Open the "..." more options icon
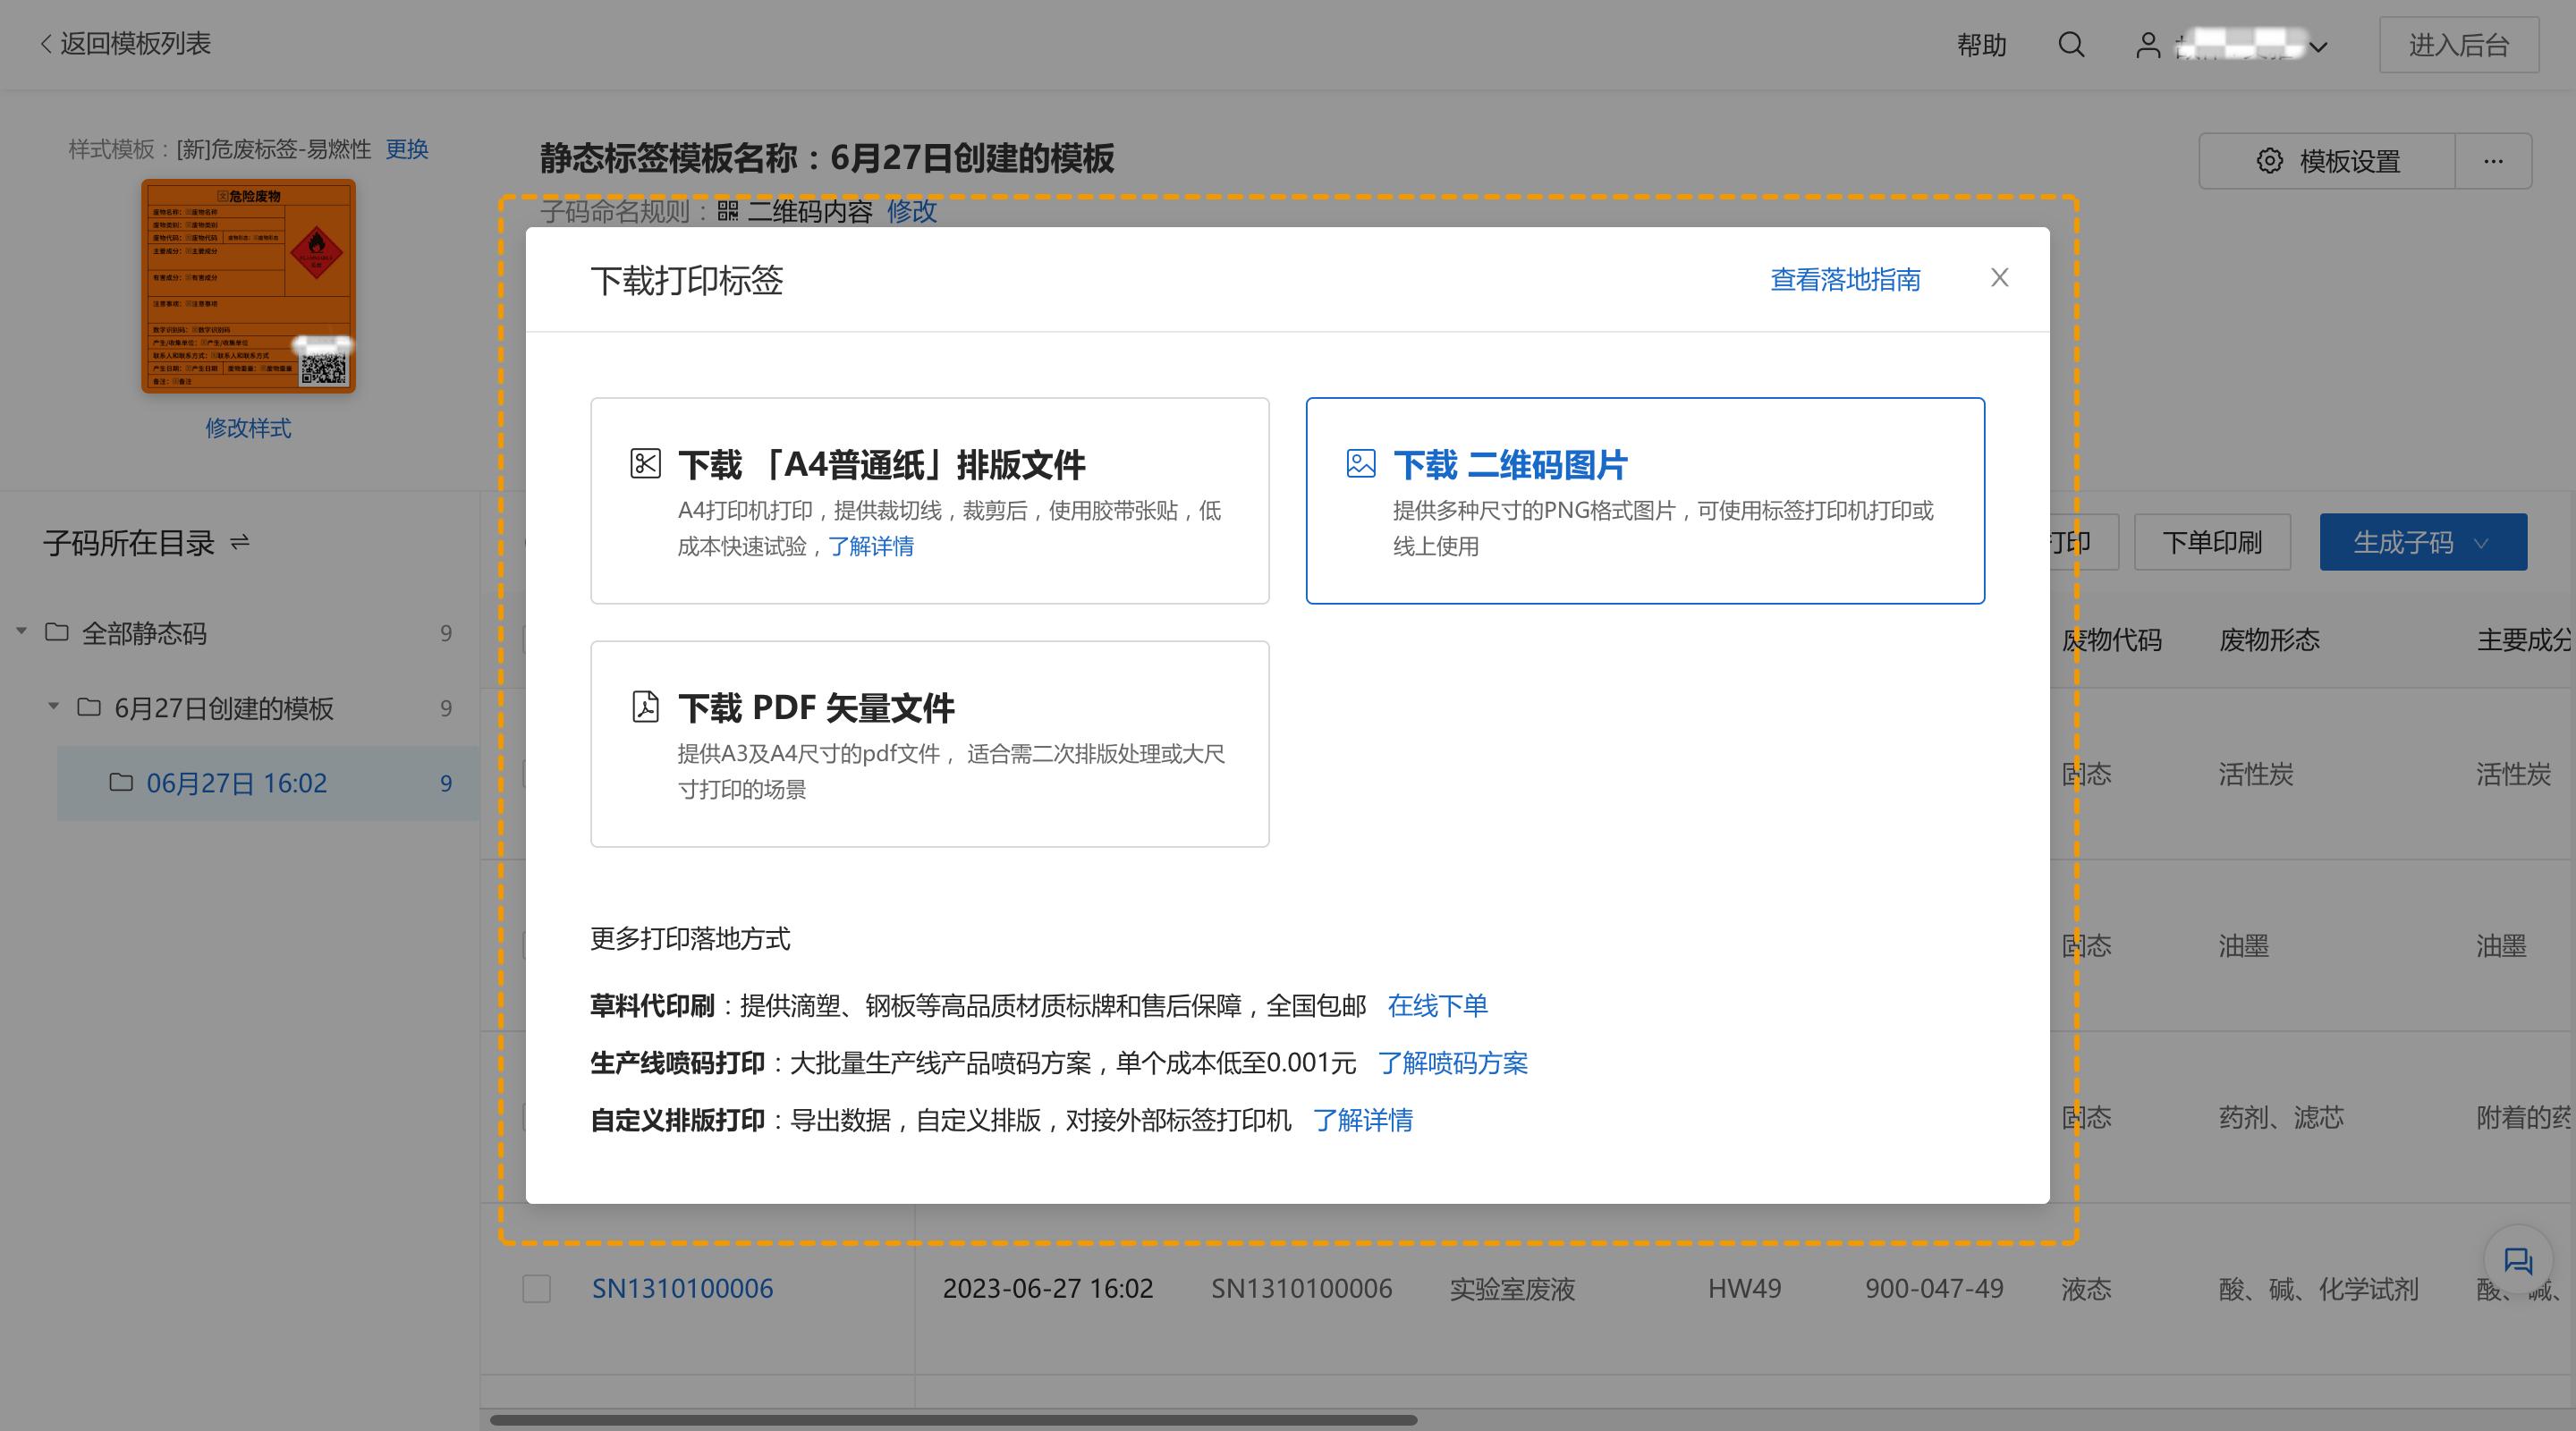Screen dimensions: 2576x1431 coord(2493,160)
